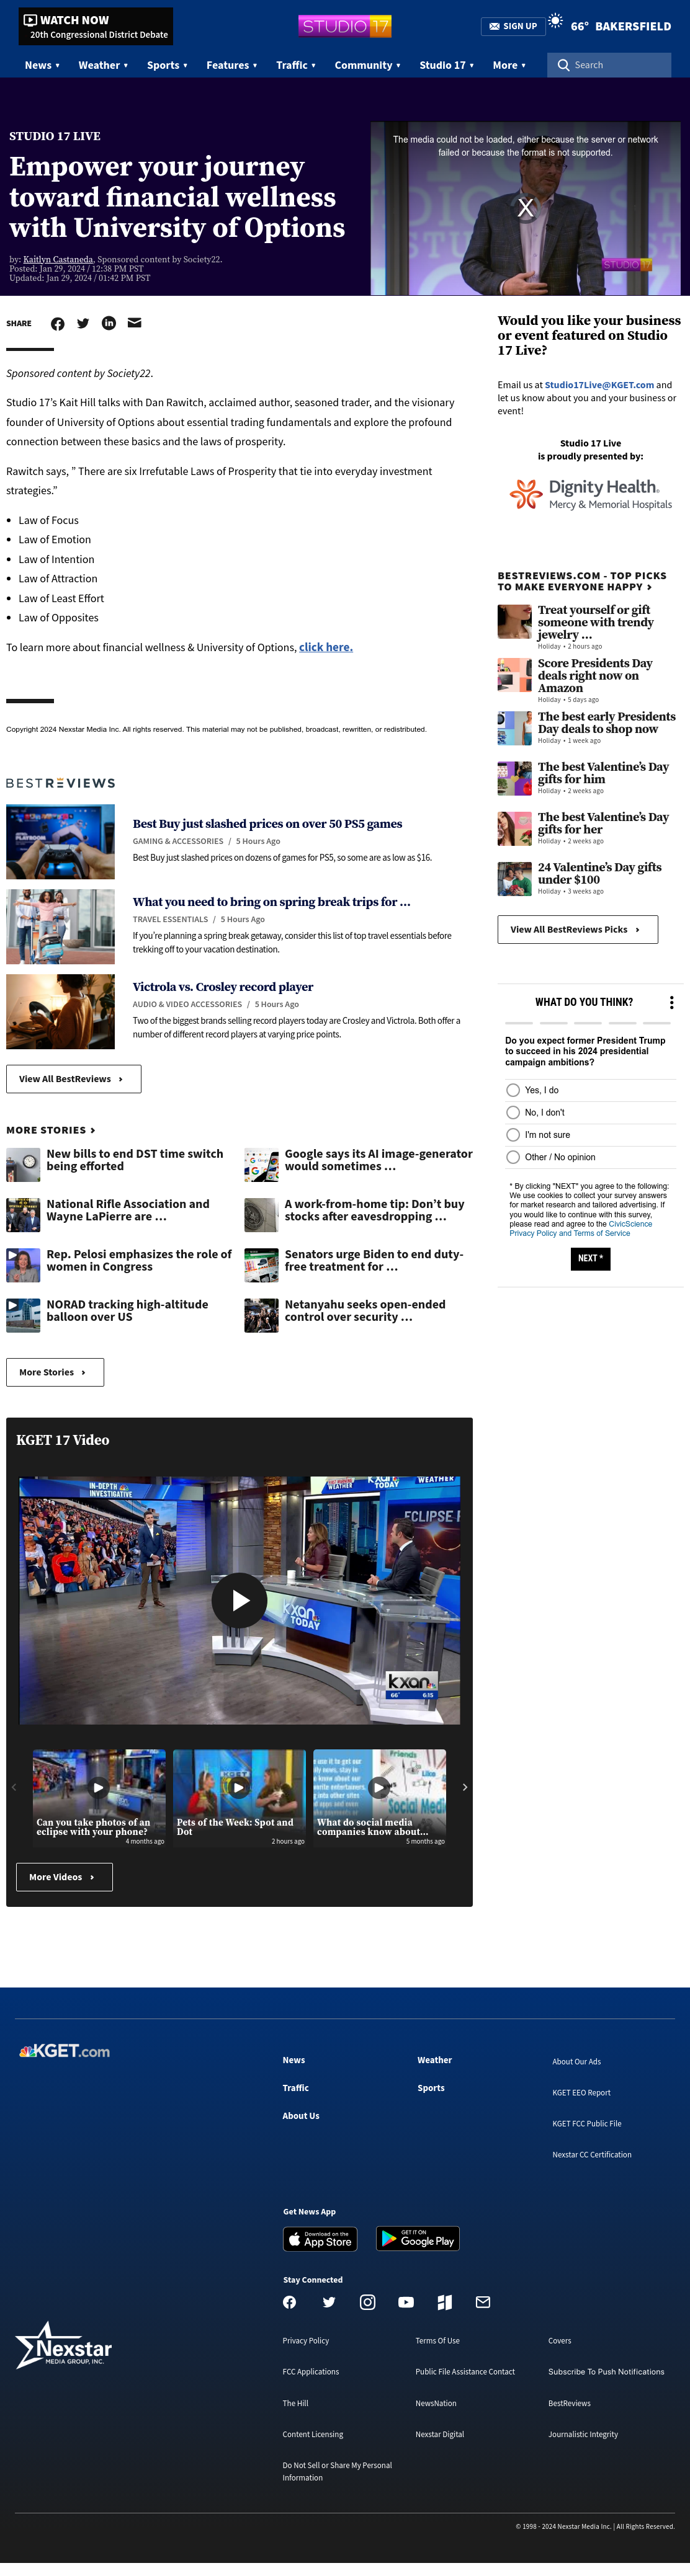Select 'I'm not sure' poll option
This screenshot has width=690, height=2576.
[513, 1135]
